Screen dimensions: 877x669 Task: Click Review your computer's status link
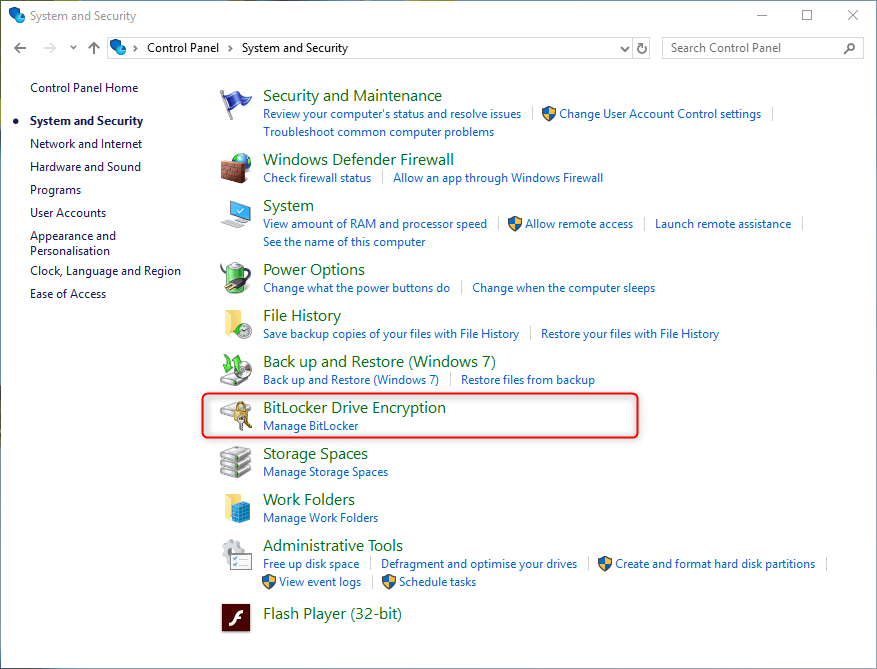point(392,114)
